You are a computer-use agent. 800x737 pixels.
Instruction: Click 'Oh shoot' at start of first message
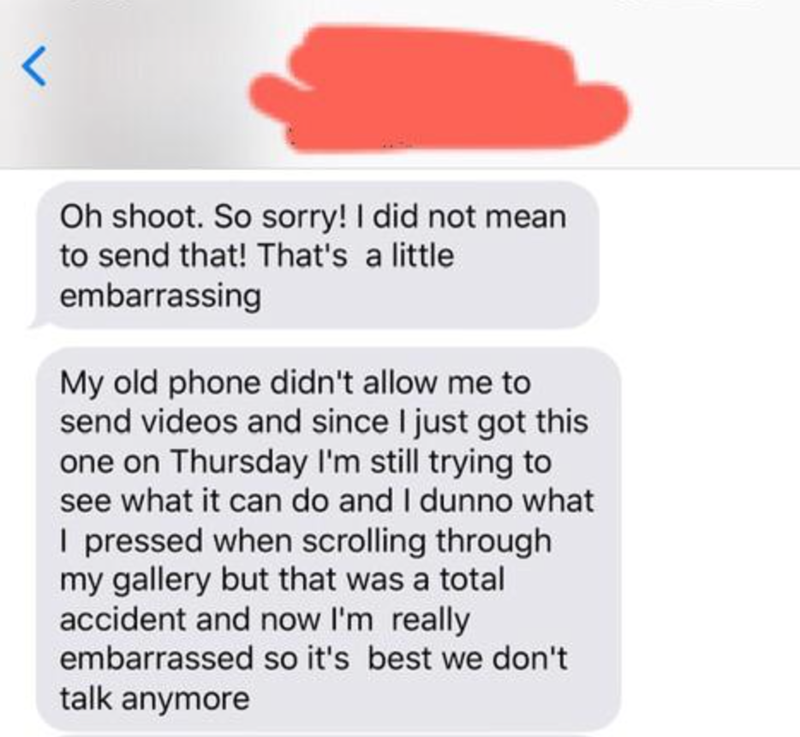(130, 216)
